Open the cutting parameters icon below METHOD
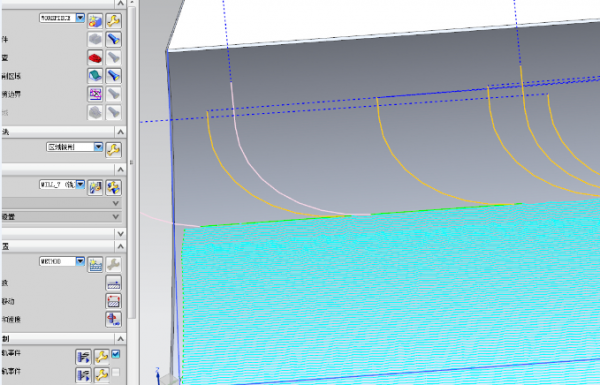The height and width of the screenshot is (385, 600). [x=114, y=283]
